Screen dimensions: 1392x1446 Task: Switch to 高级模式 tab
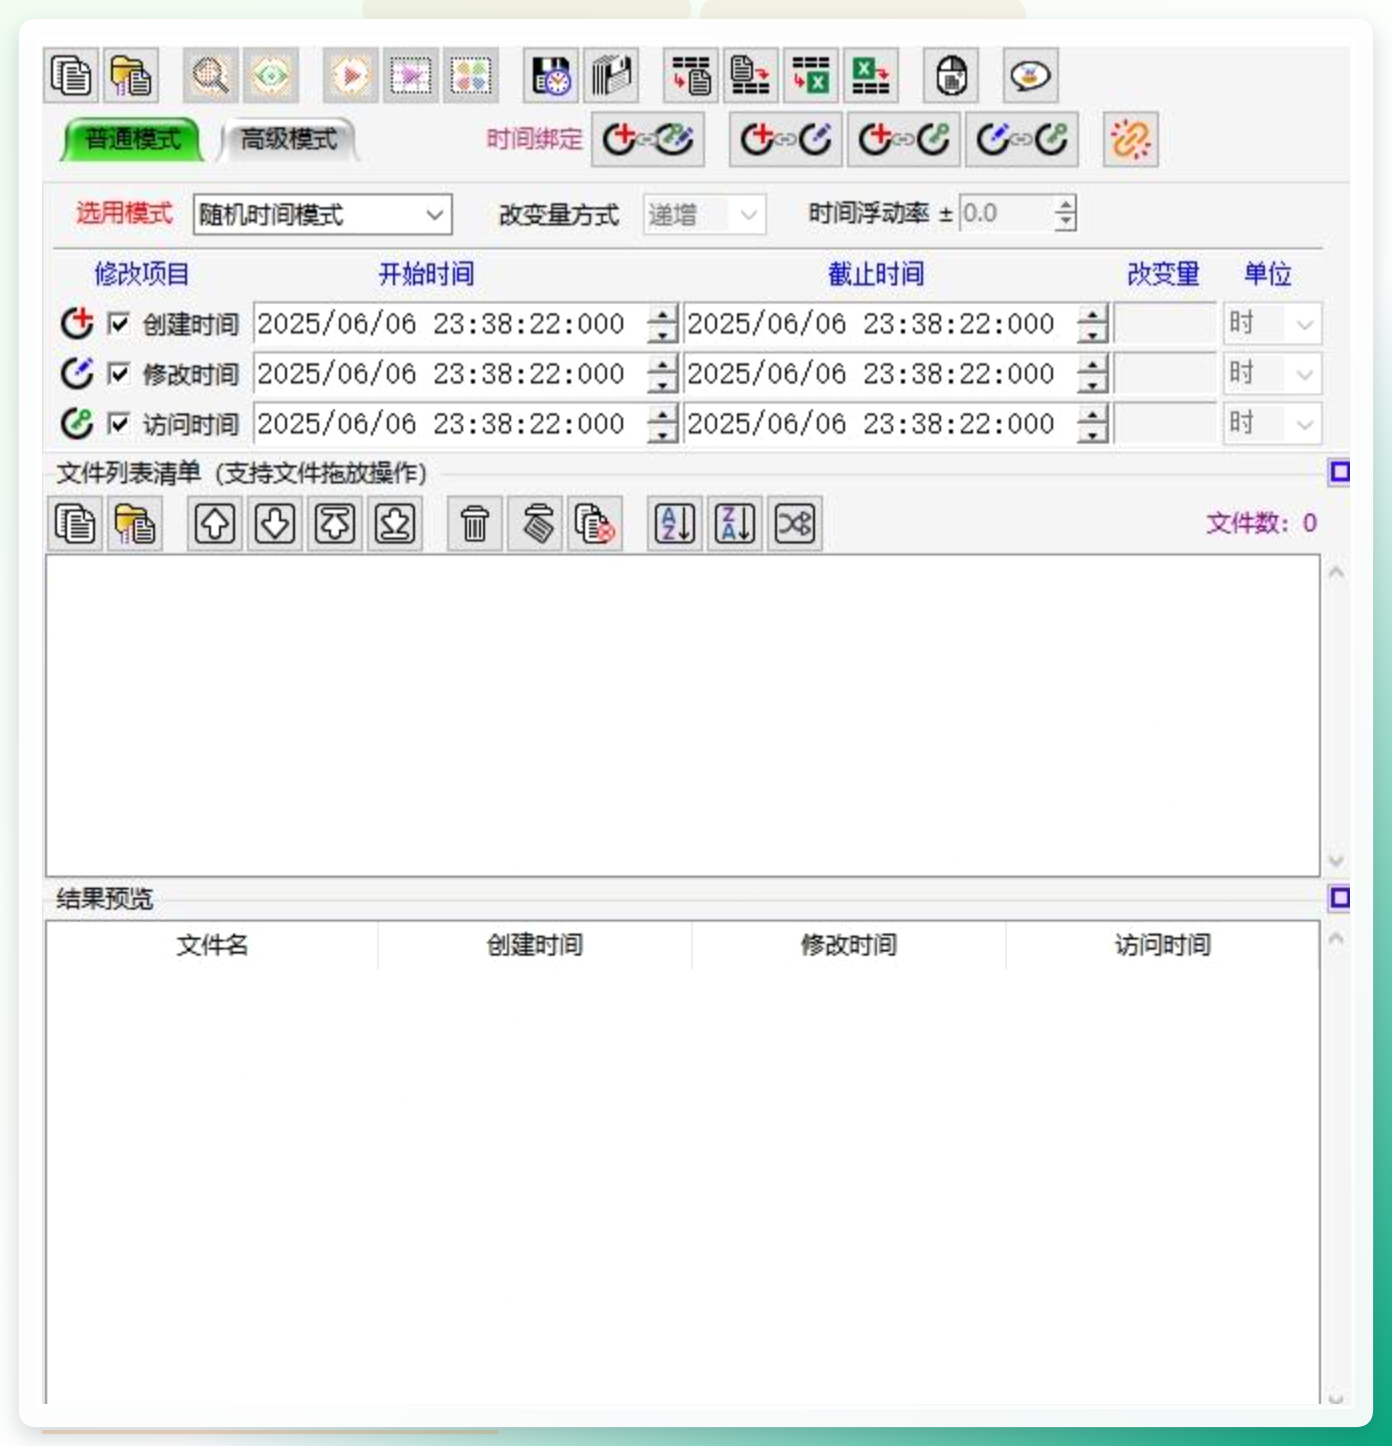click(289, 139)
